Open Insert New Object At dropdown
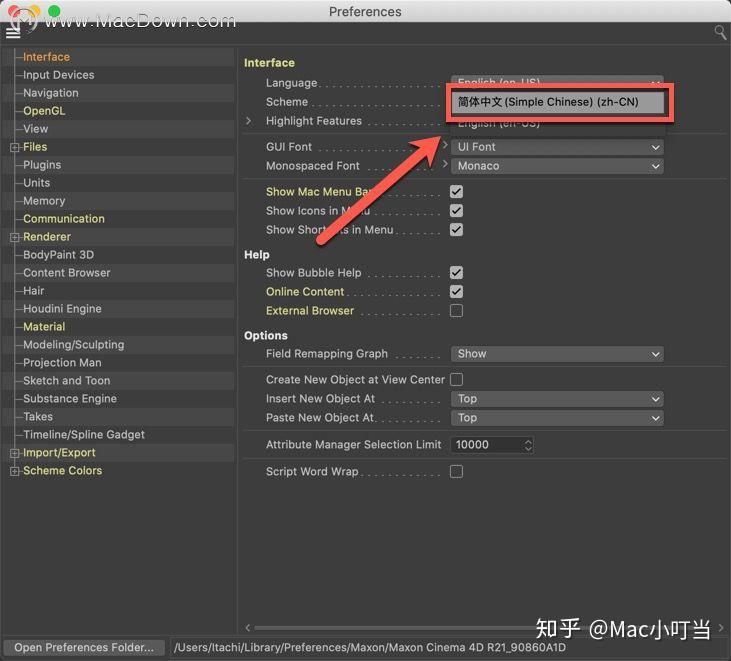 [x=557, y=399]
